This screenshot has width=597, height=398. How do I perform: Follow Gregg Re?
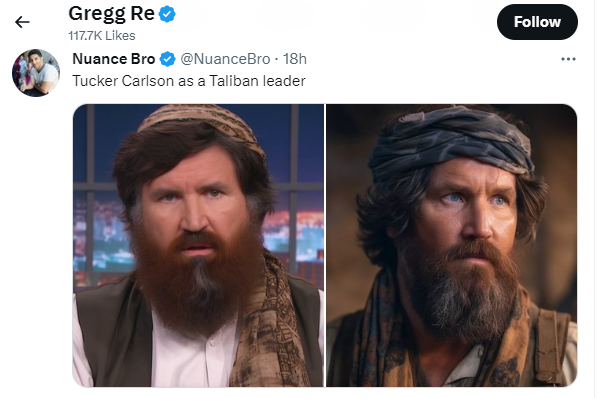pyautogui.click(x=537, y=22)
